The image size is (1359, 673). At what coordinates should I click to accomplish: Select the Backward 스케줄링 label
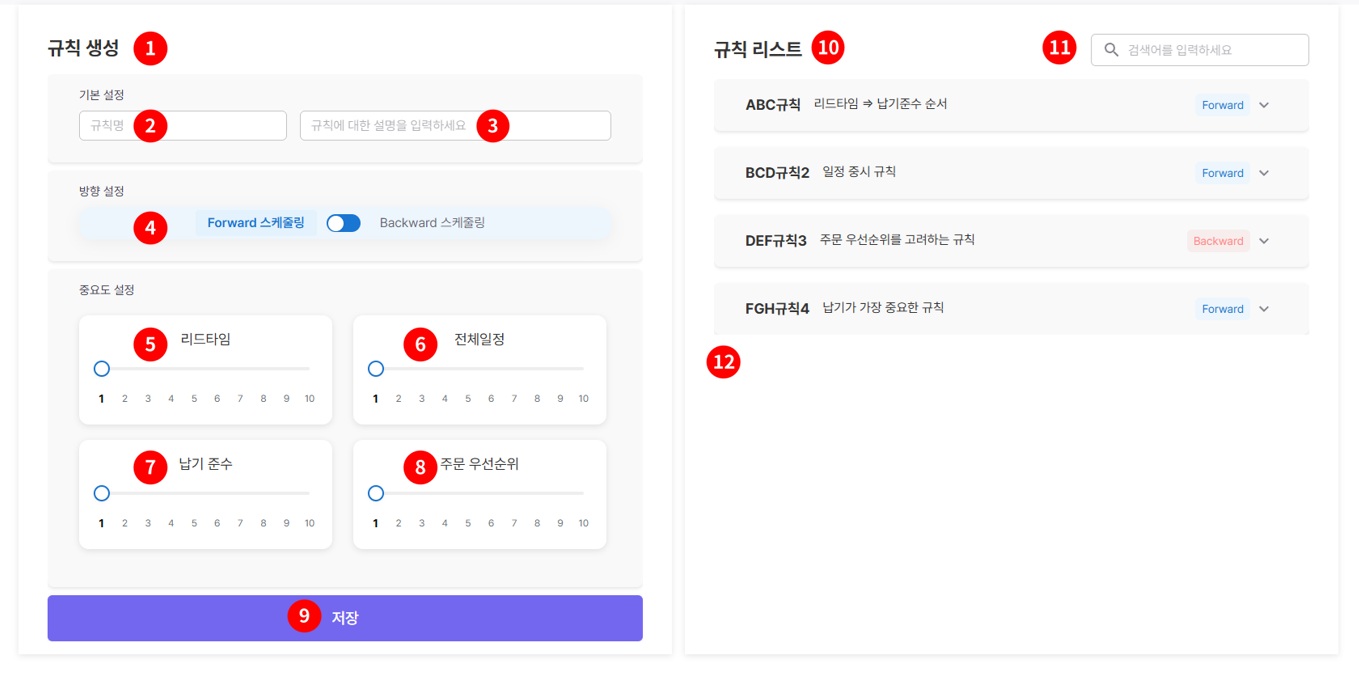pyautogui.click(x=432, y=223)
